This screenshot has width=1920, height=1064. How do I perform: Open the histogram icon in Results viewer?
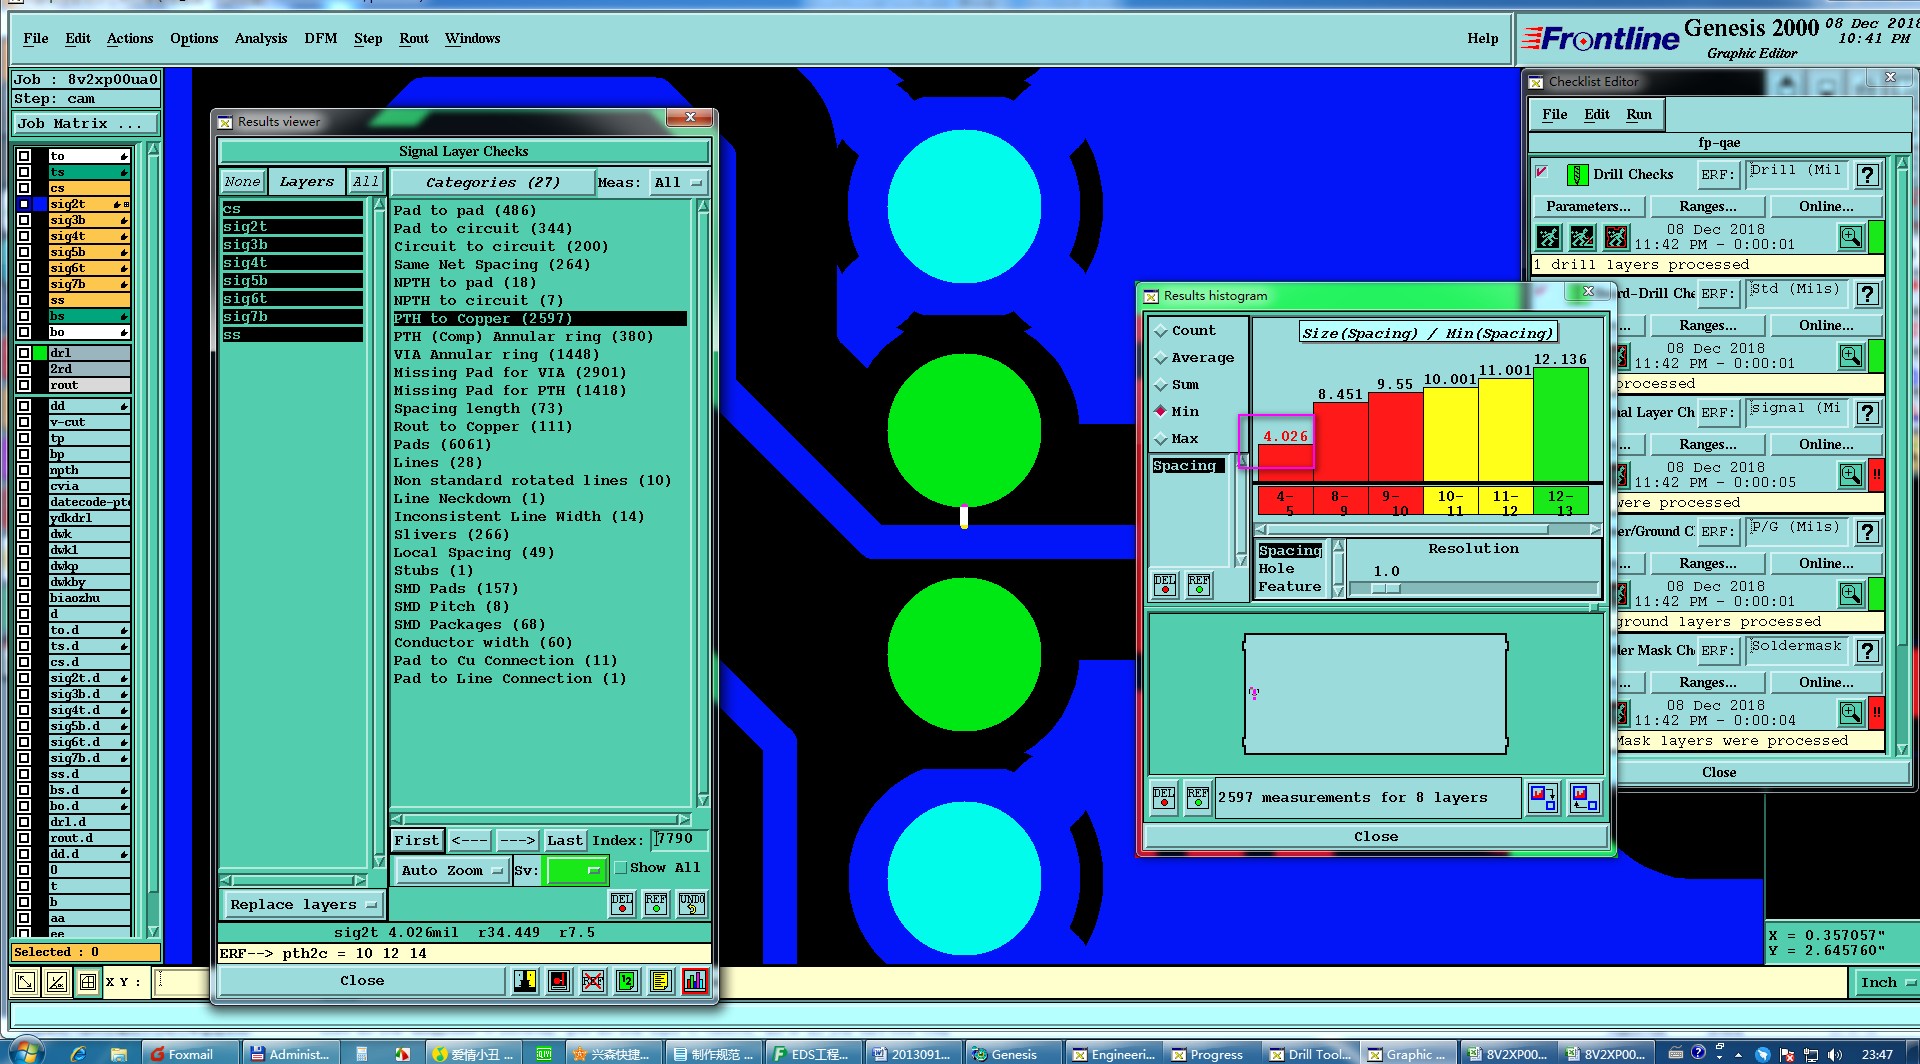(694, 981)
